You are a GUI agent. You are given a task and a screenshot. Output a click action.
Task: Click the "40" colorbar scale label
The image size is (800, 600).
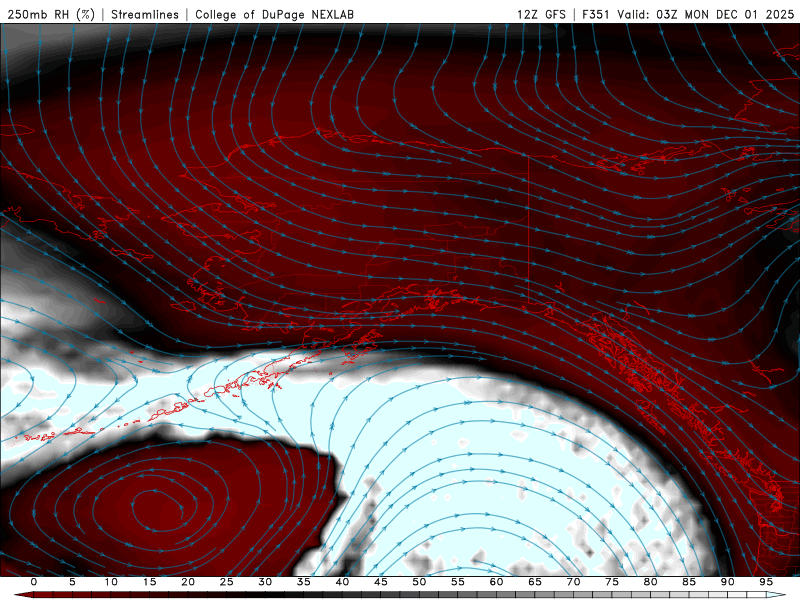(x=342, y=582)
